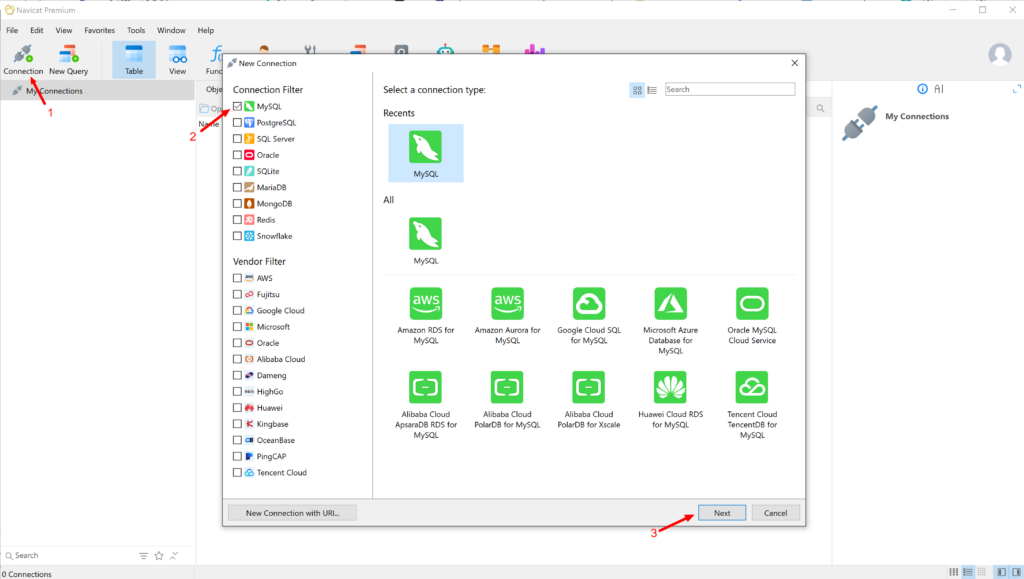Viewport: 1024px width, 579px height.
Task: Click New Connection with URI button
Action: (x=293, y=513)
